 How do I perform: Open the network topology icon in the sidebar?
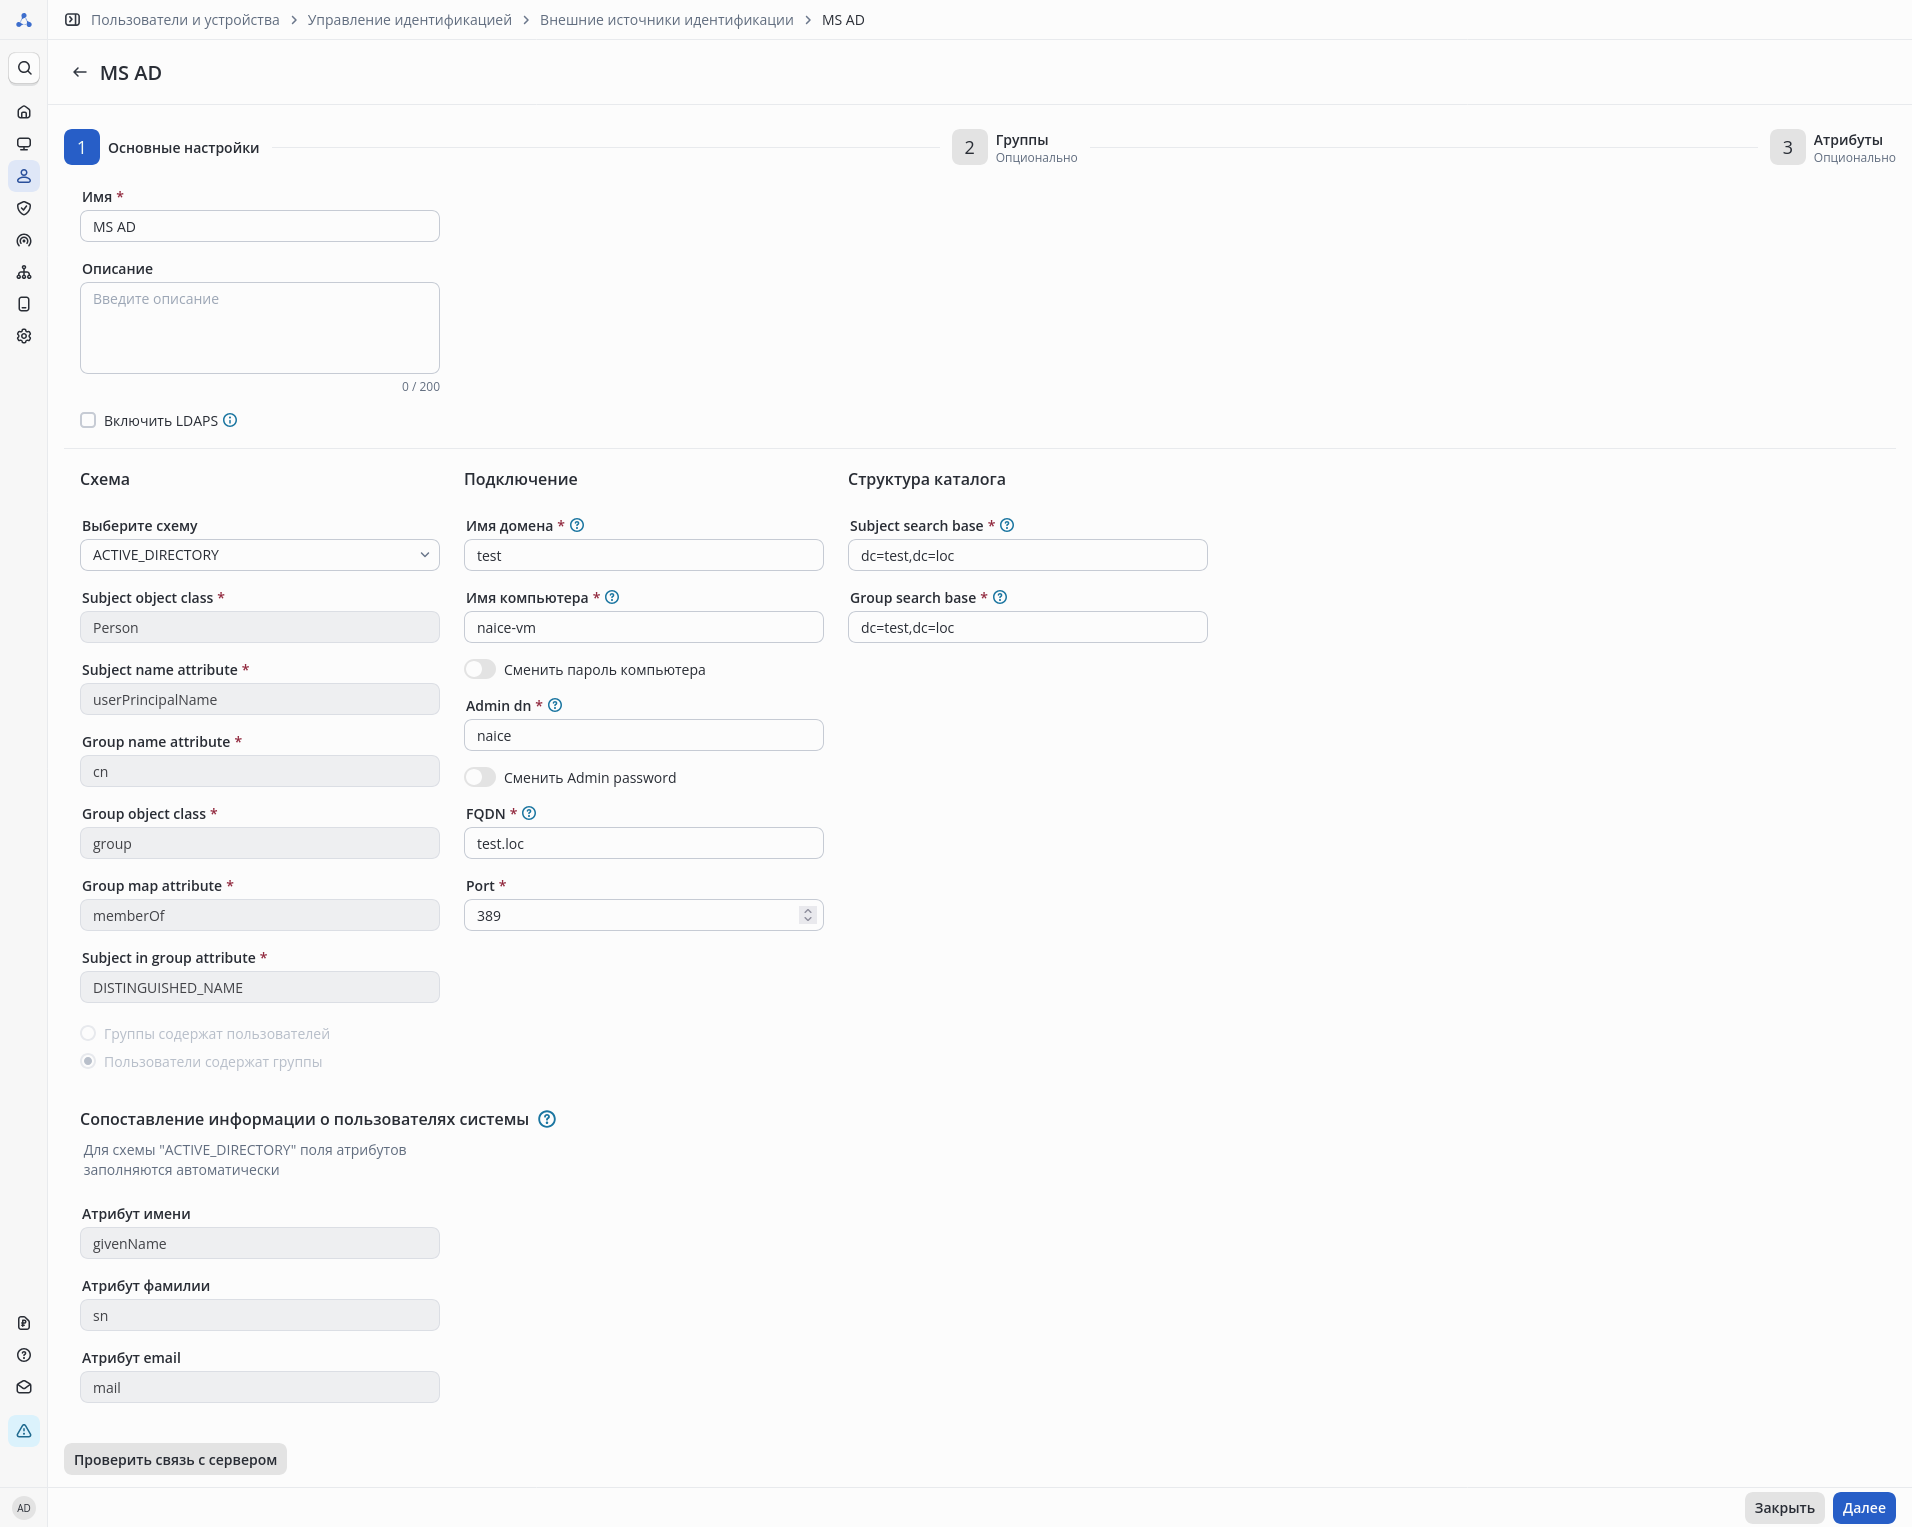tap(24, 272)
